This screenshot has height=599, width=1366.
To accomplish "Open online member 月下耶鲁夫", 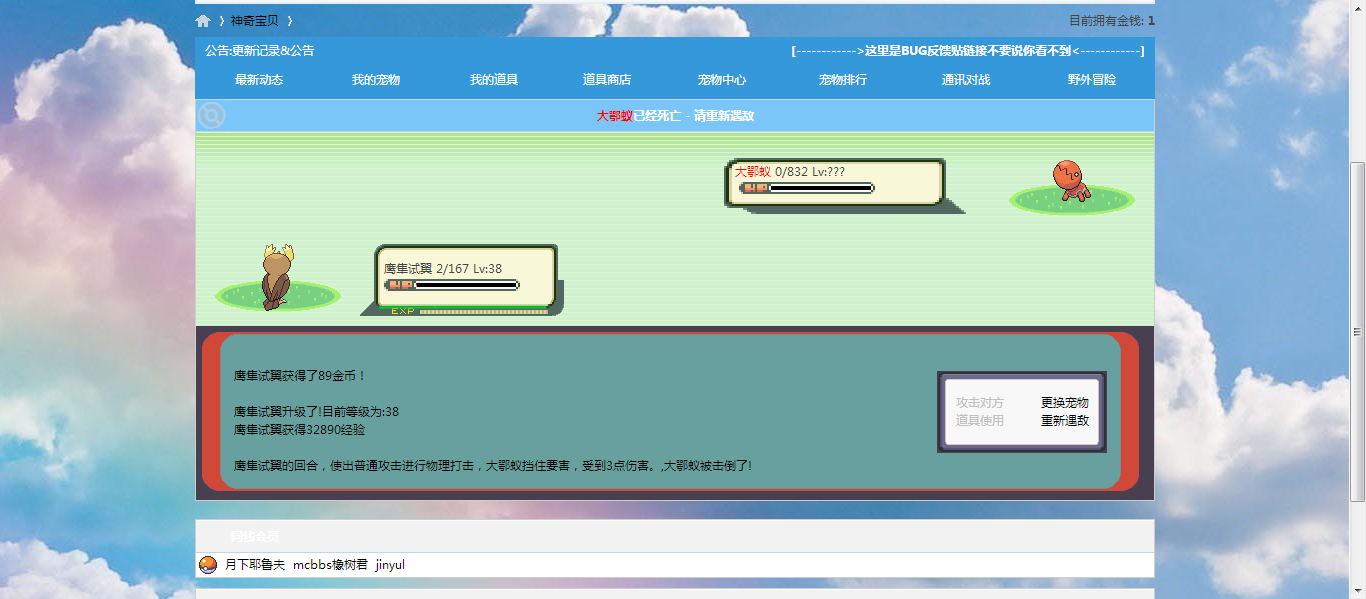I will pyautogui.click(x=255, y=565).
